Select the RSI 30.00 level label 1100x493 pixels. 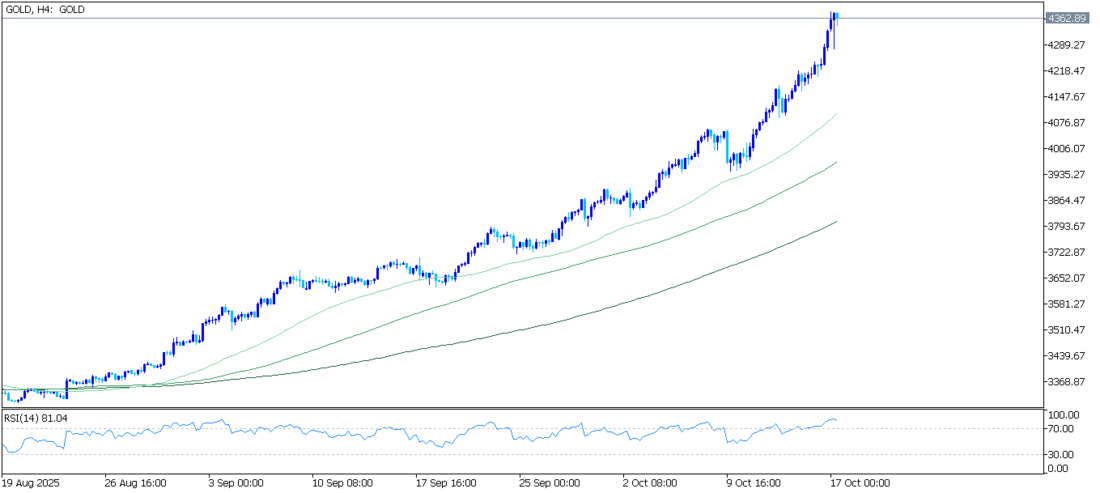point(1061,454)
